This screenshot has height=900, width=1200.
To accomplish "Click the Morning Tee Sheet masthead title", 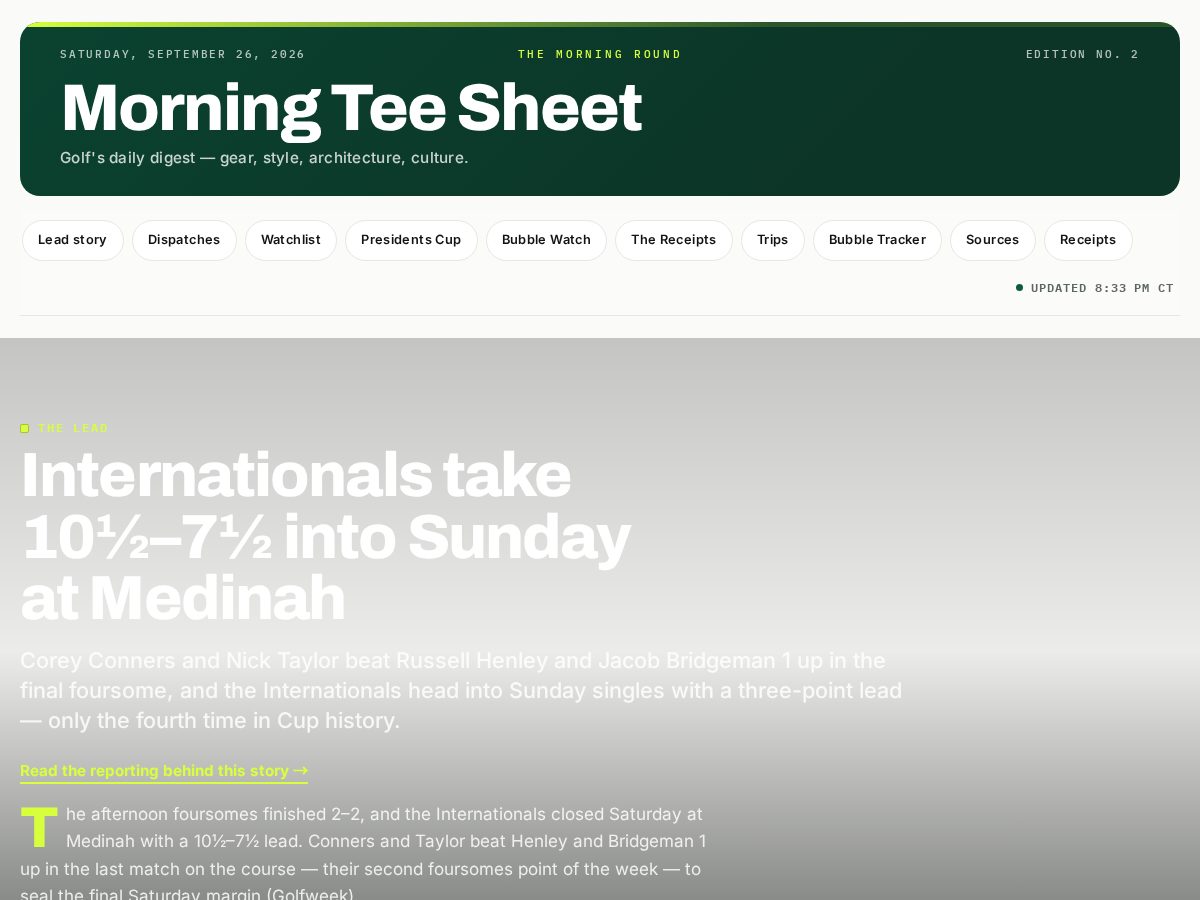I will point(351,108).
